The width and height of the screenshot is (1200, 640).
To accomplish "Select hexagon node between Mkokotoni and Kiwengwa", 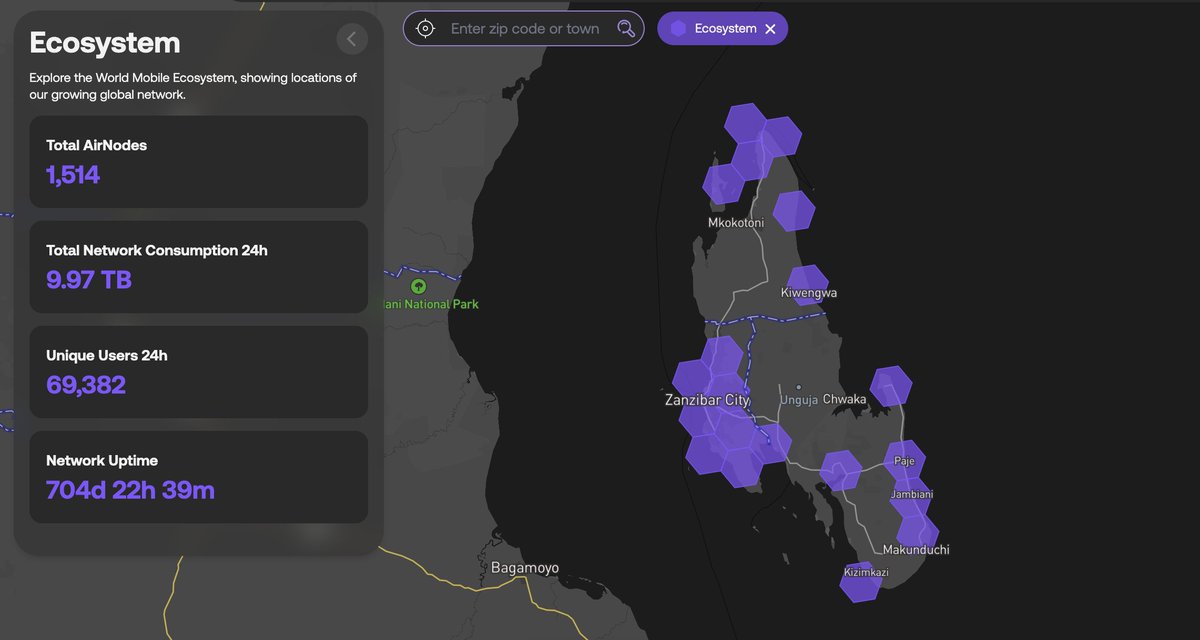I will 794,210.
